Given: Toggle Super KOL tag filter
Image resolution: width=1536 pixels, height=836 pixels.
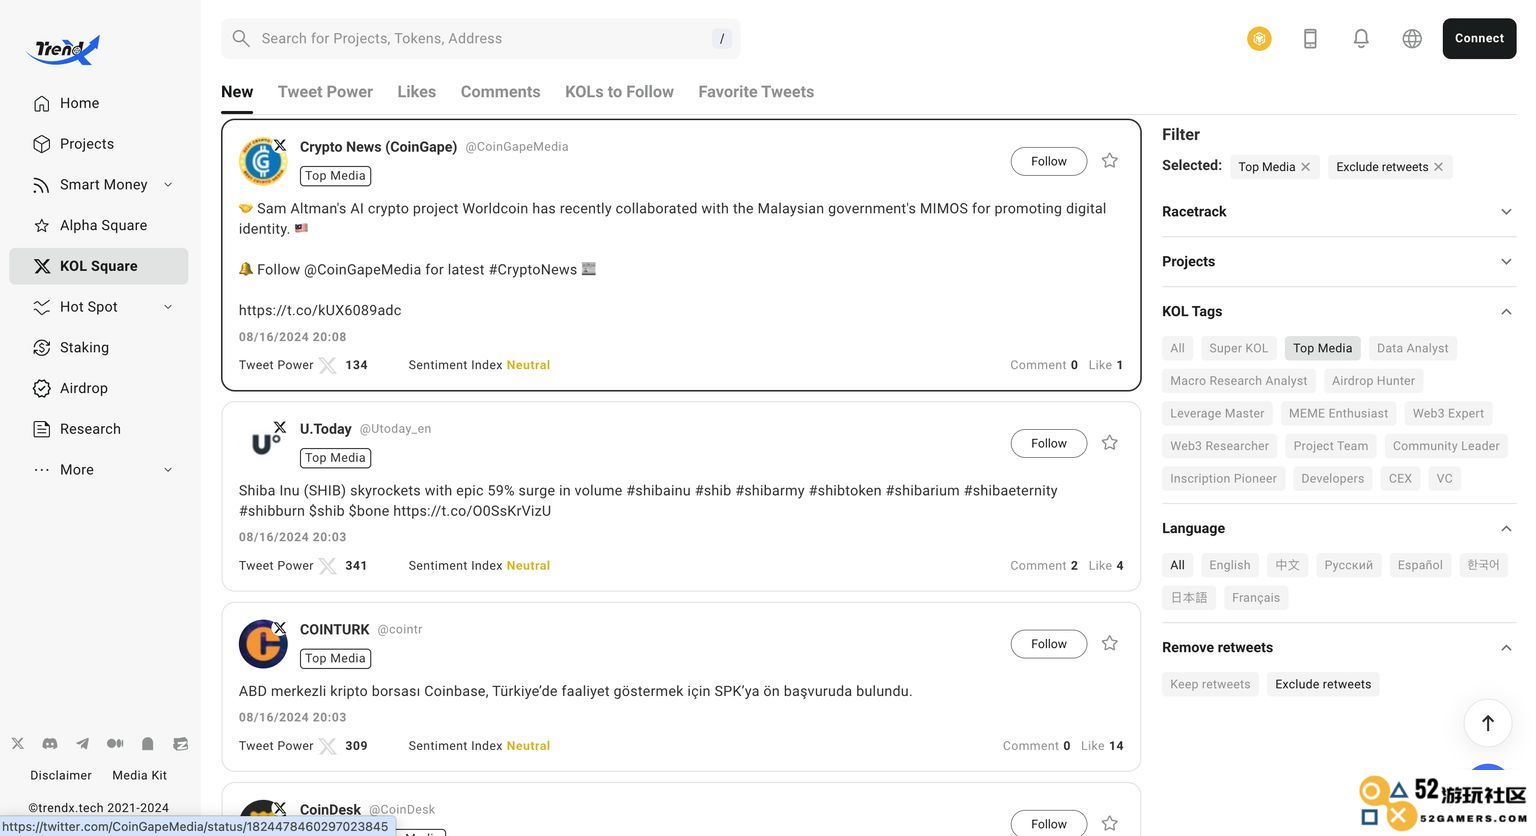Looking at the screenshot, I should 1238,348.
